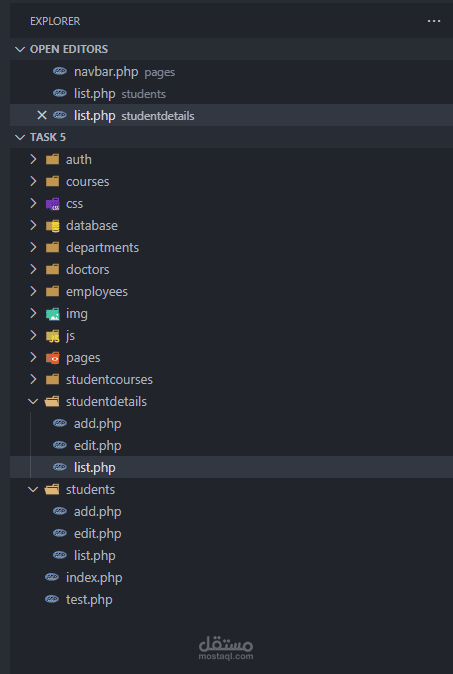453x674 pixels.
Task: Collapse the TASK 5 section chevron
Action: [x=19, y=138]
